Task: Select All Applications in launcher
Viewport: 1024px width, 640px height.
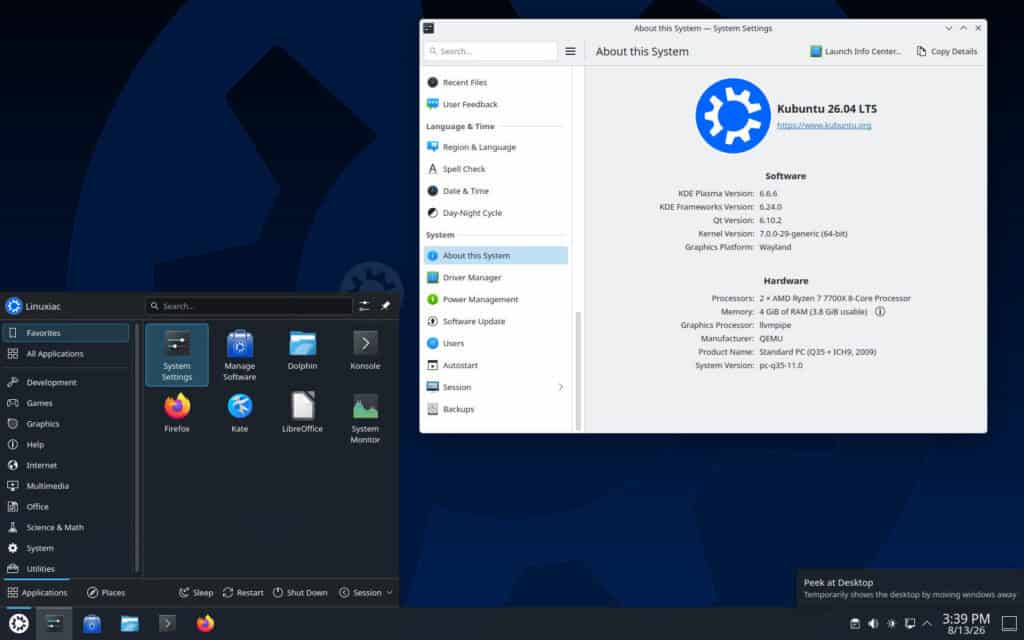Action: point(66,354)
